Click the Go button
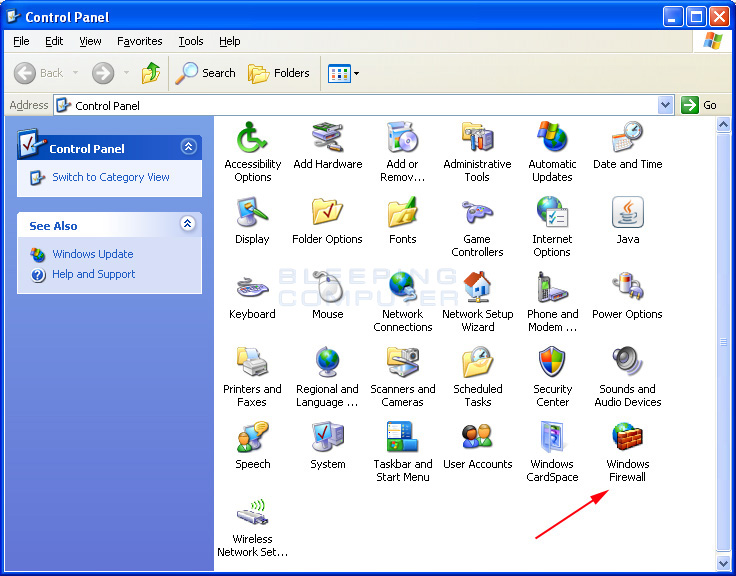Screen dimensions: 736x576 point(699,105)
